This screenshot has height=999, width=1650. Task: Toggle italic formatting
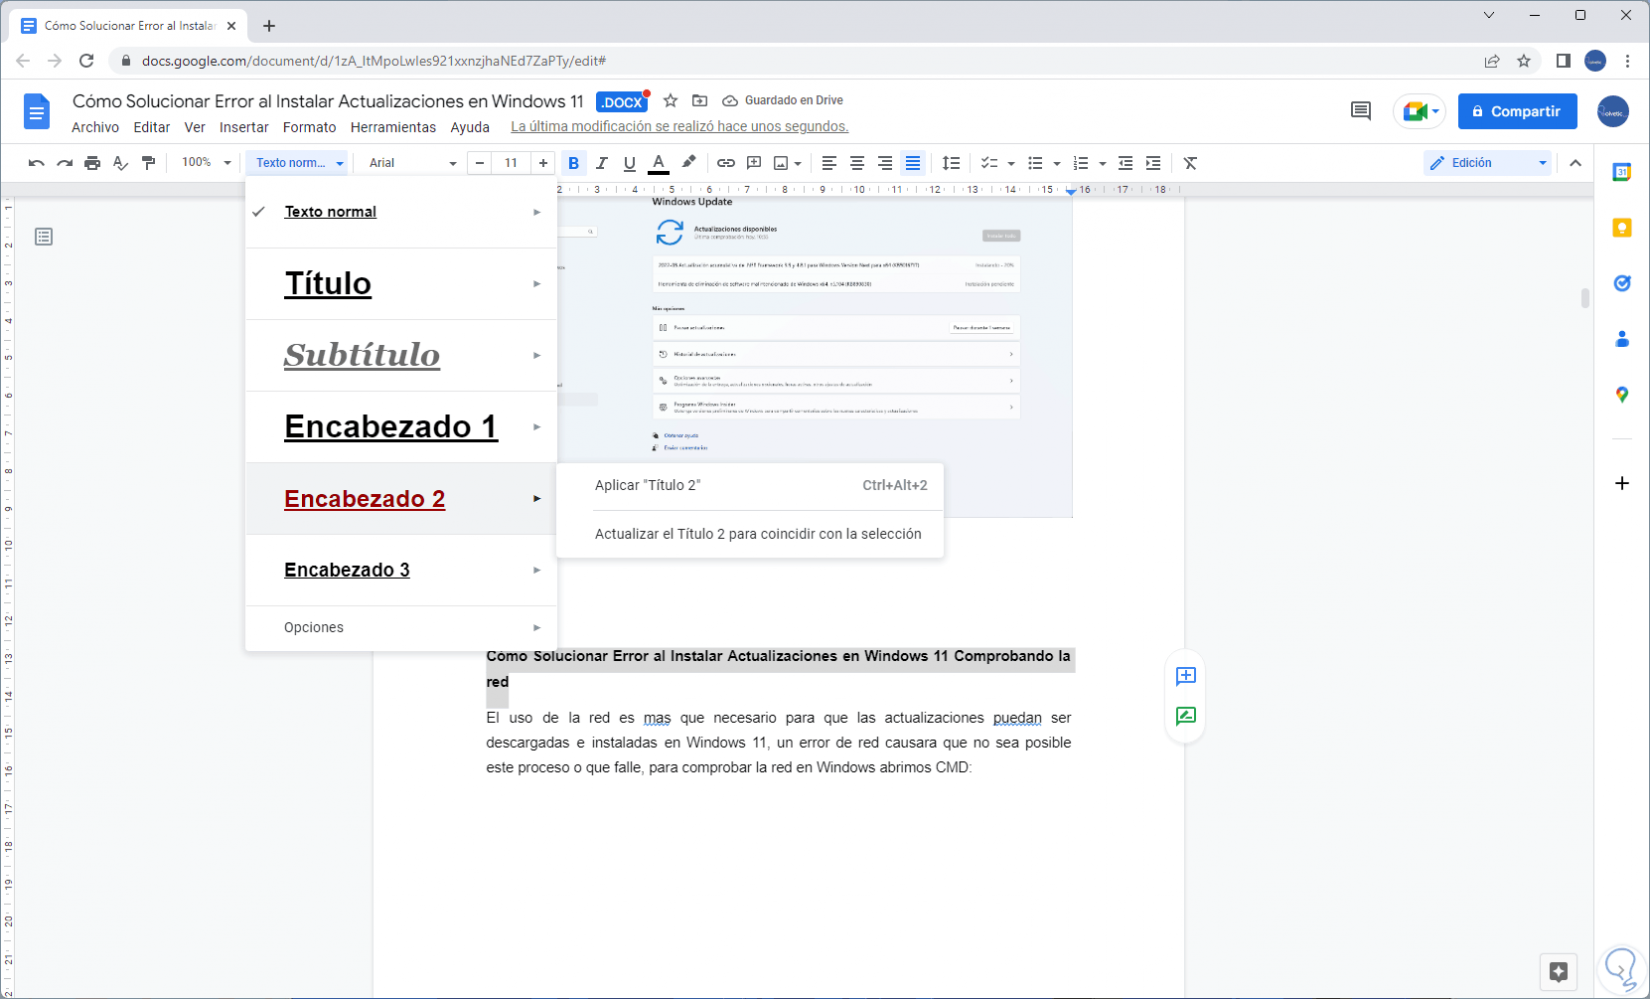coord(601,163)
